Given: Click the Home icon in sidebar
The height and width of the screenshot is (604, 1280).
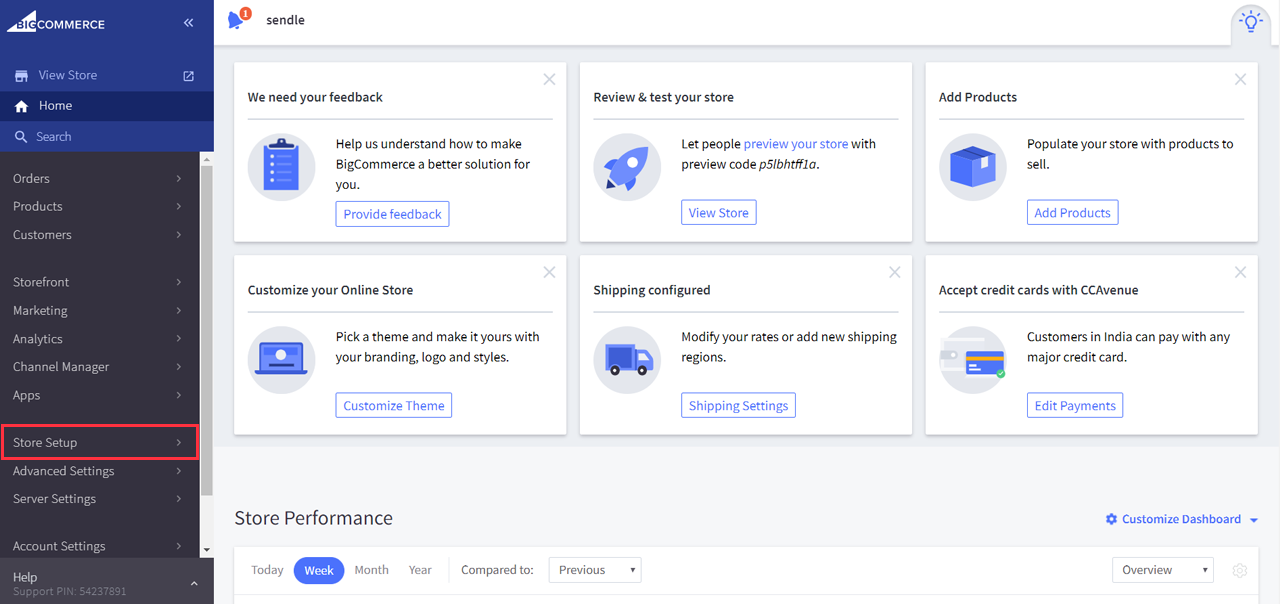Looking at the screenshot, I should coord(21,106).
